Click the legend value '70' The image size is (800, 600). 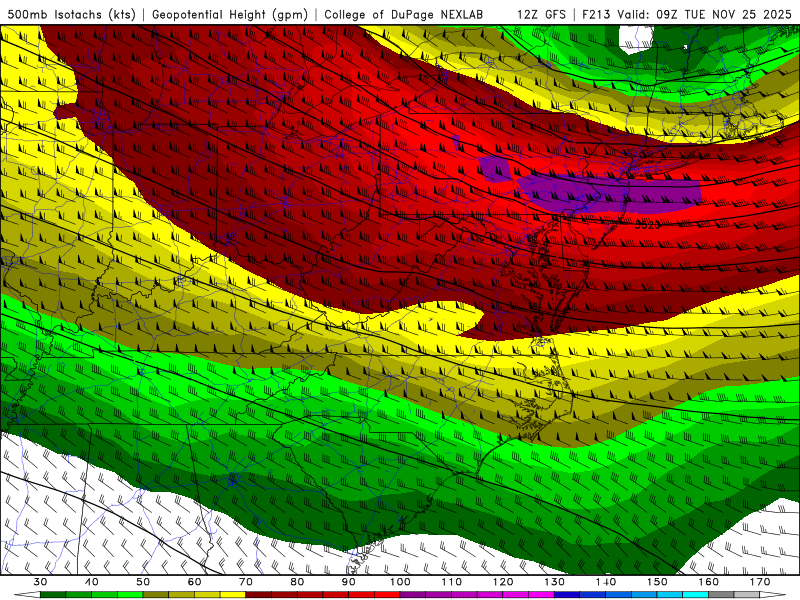tap(246, 582)
